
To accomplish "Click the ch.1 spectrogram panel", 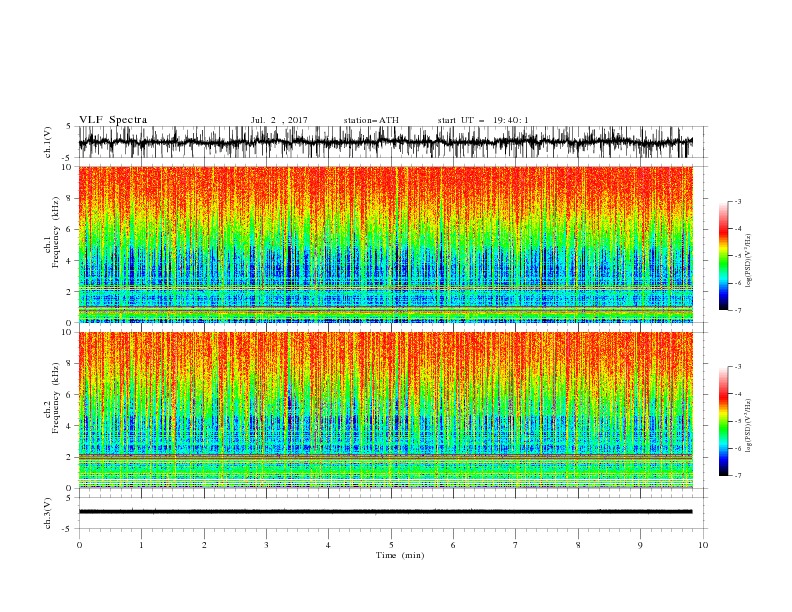I will 386,244.
